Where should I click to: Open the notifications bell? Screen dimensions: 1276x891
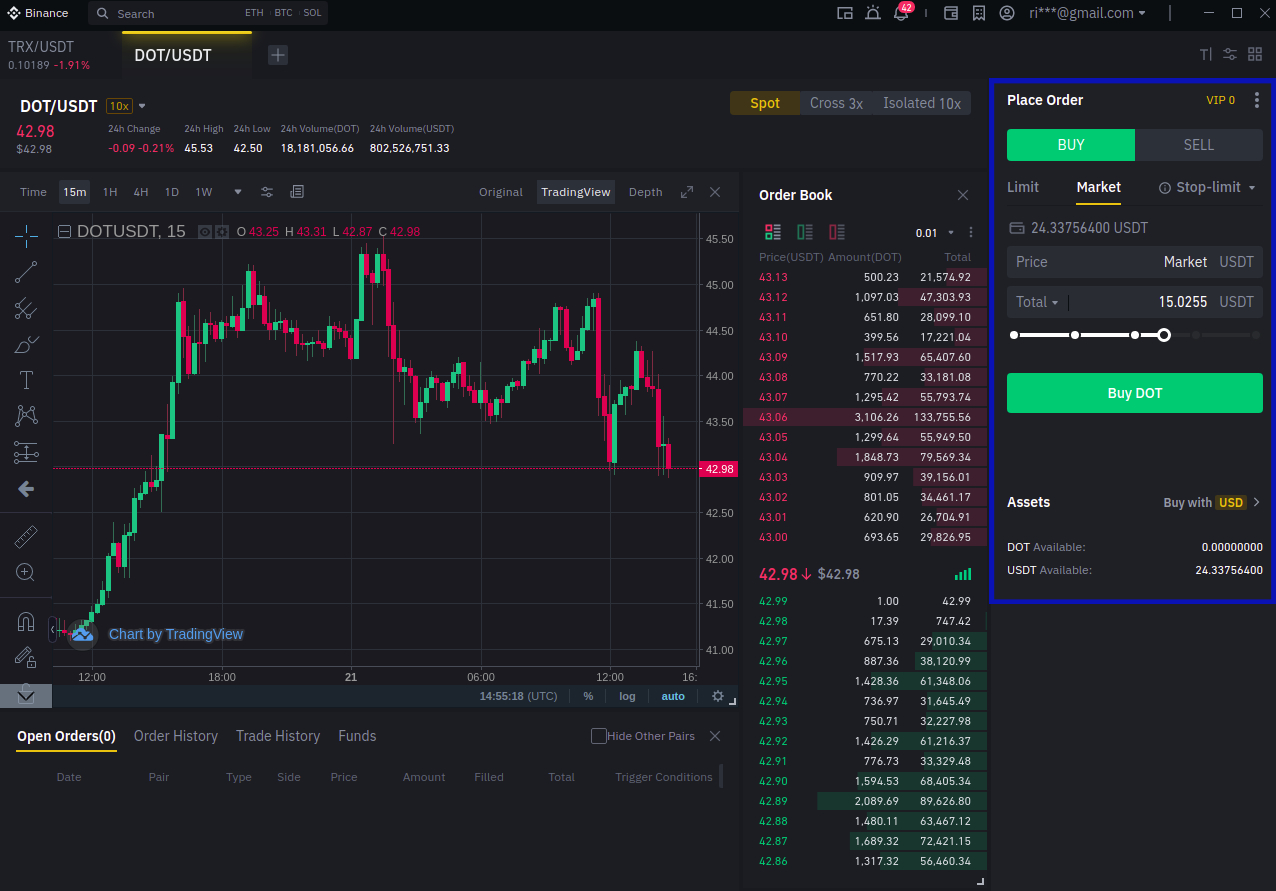(901, 14)
